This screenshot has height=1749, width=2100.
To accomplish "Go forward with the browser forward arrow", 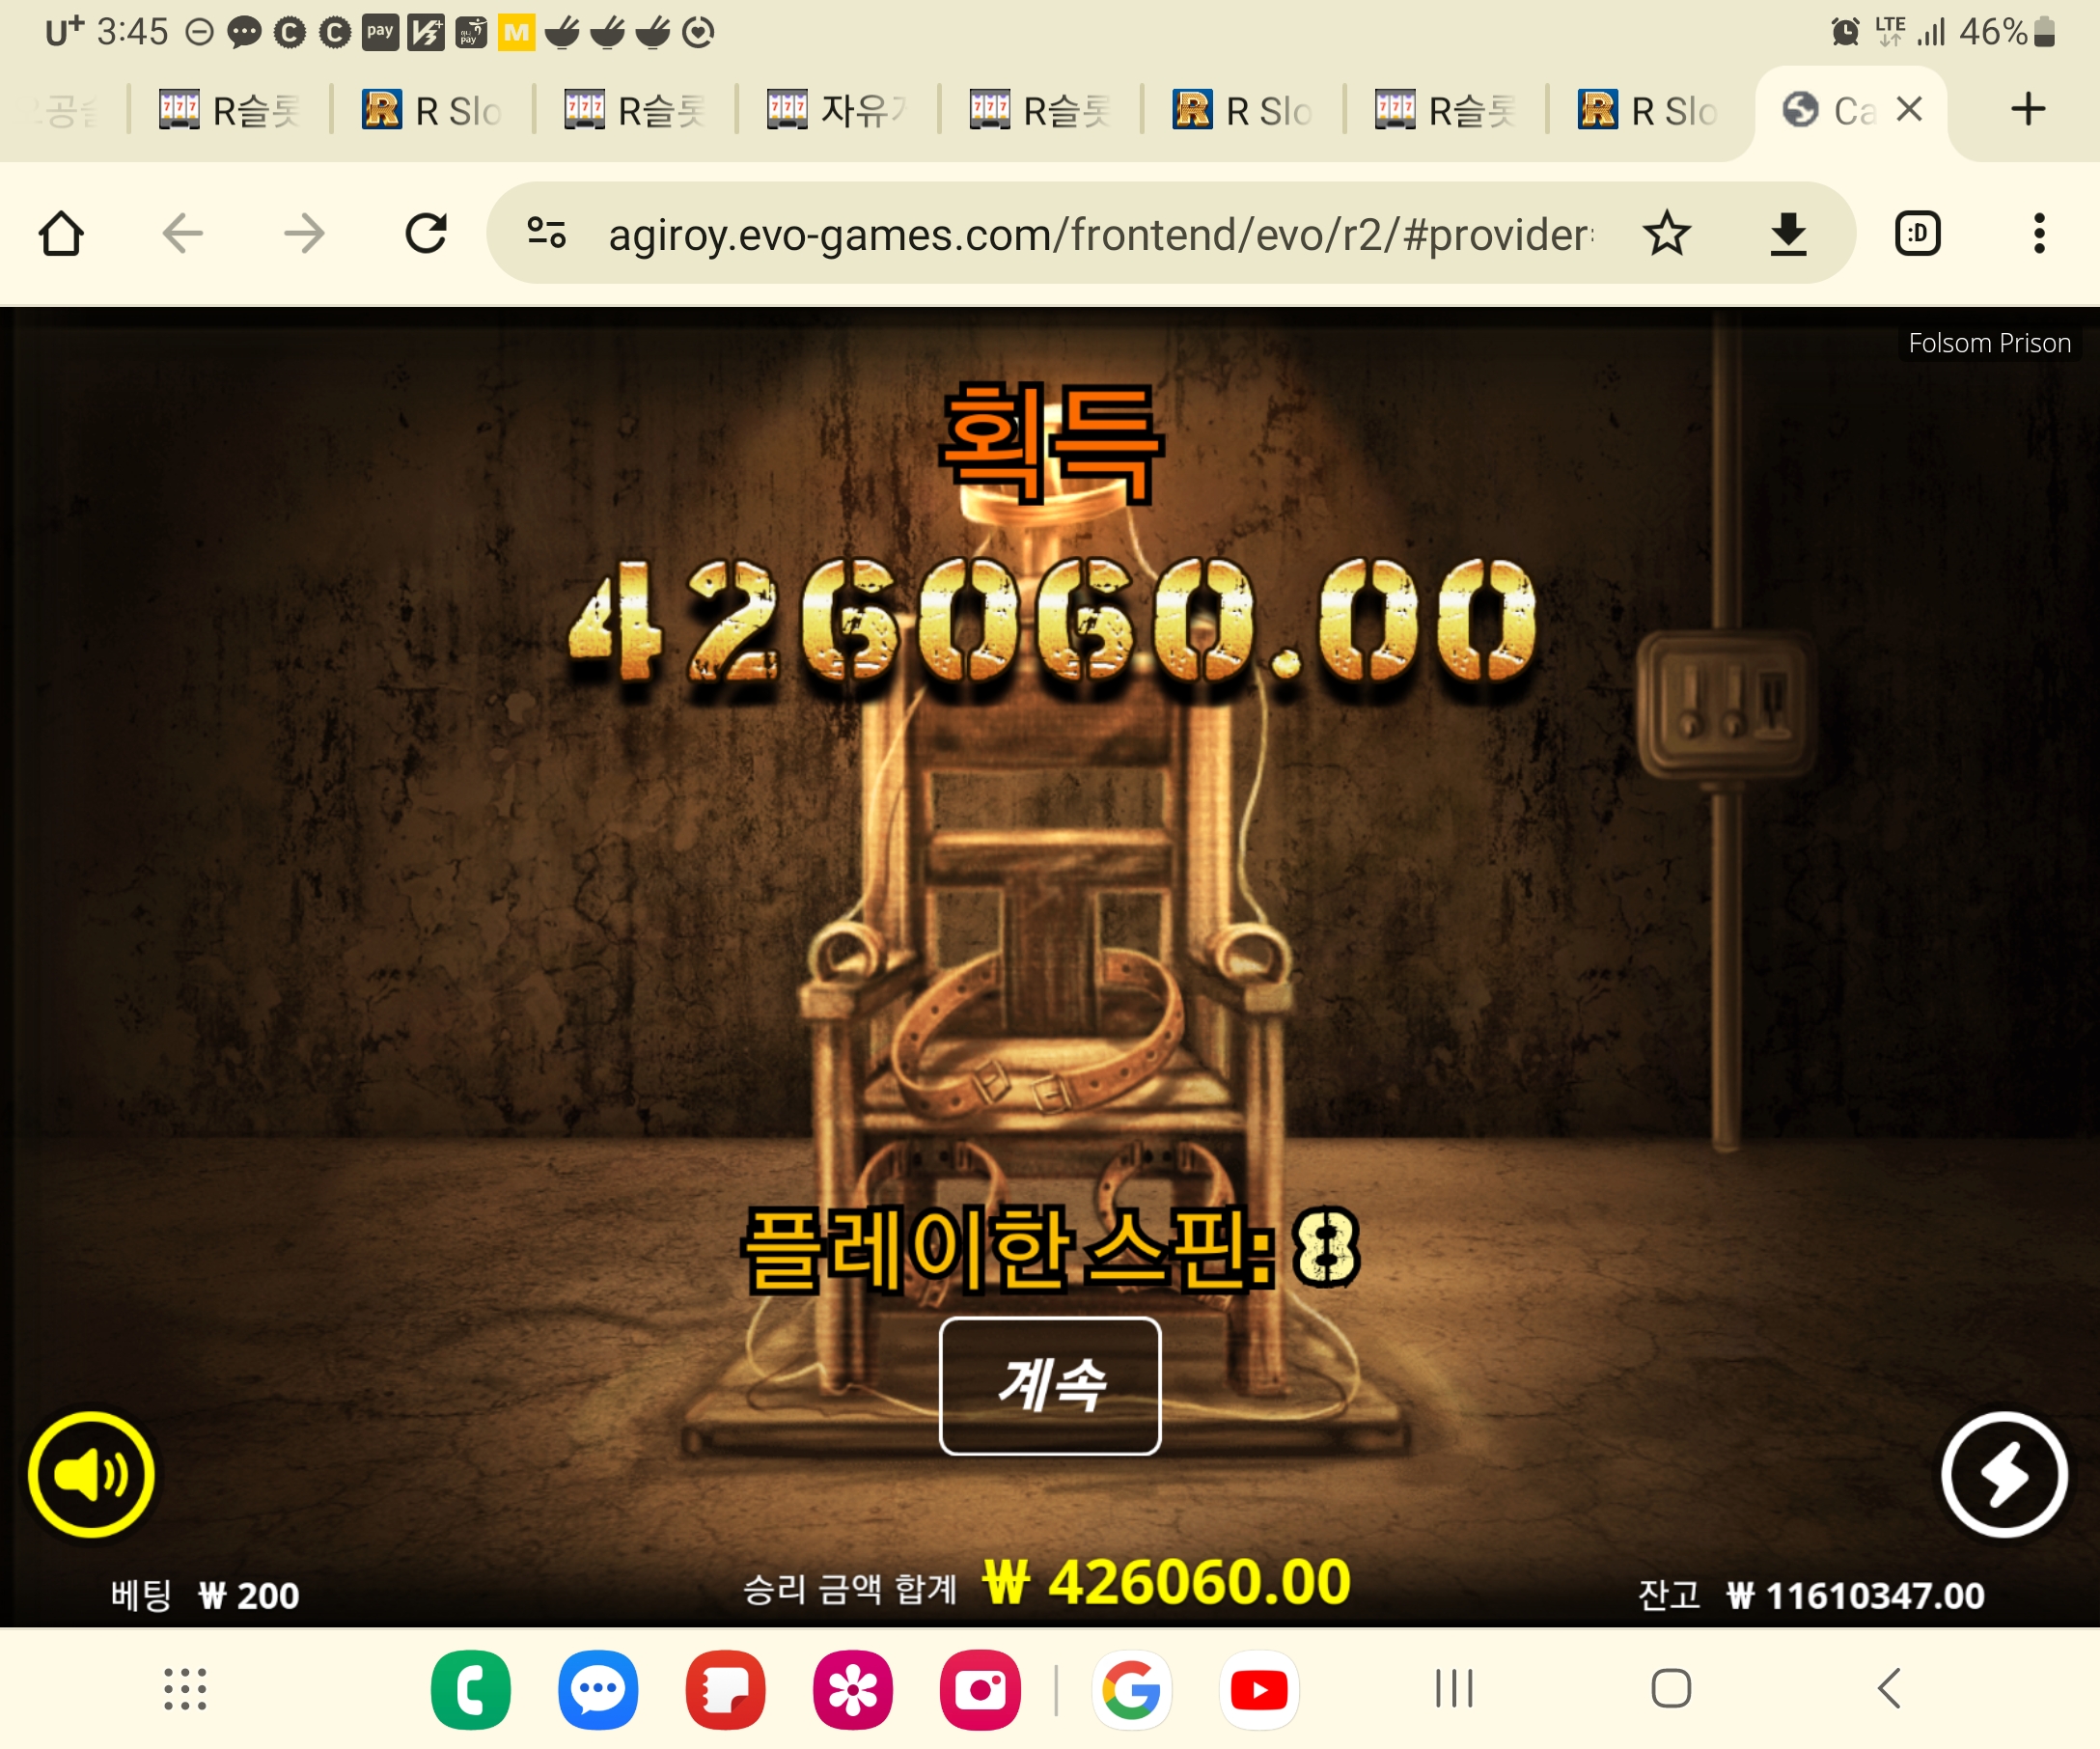I will (x=304, y=234).
